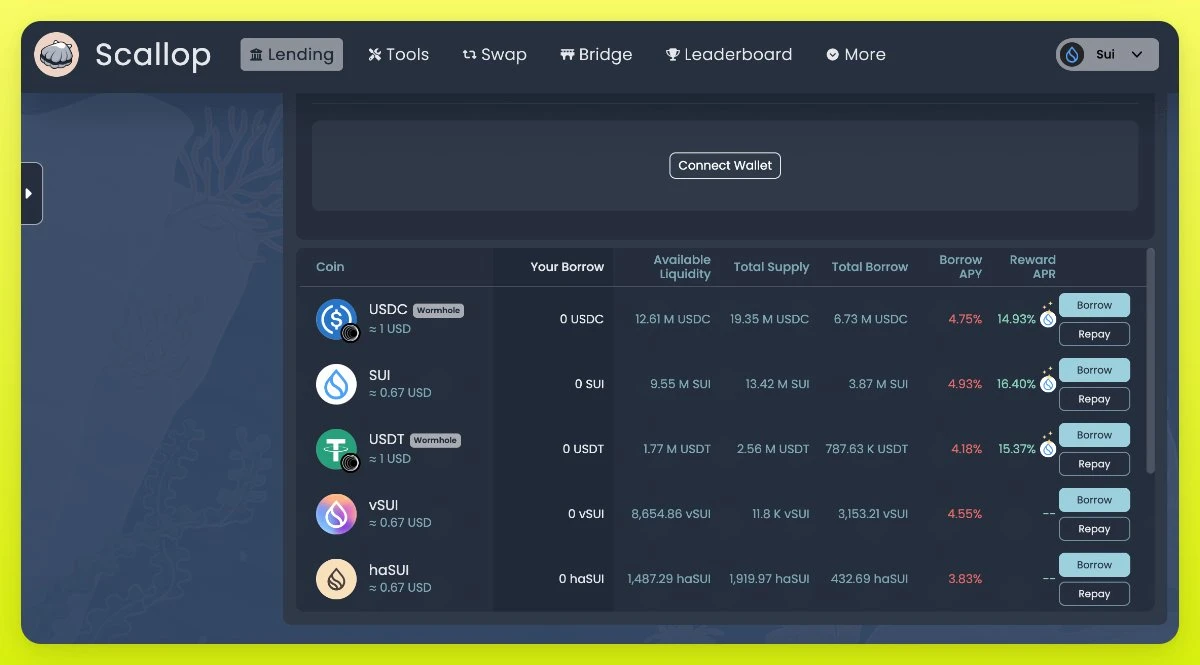Click the Borrow APY column header
1200x665 pixels.
[960, 267]
